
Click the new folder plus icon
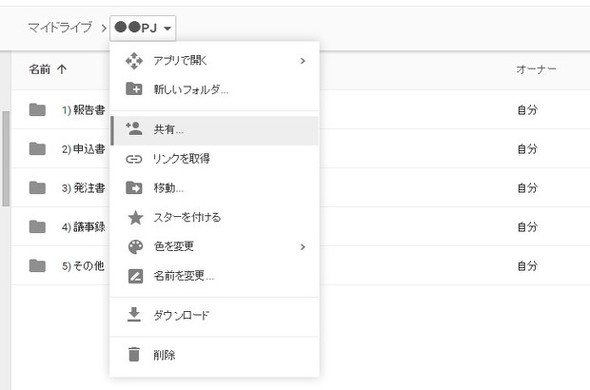point(134,89)
